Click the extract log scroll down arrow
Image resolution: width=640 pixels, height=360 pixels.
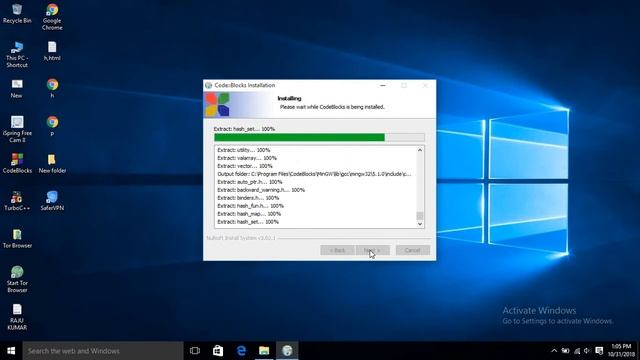(x=420, y=224)
